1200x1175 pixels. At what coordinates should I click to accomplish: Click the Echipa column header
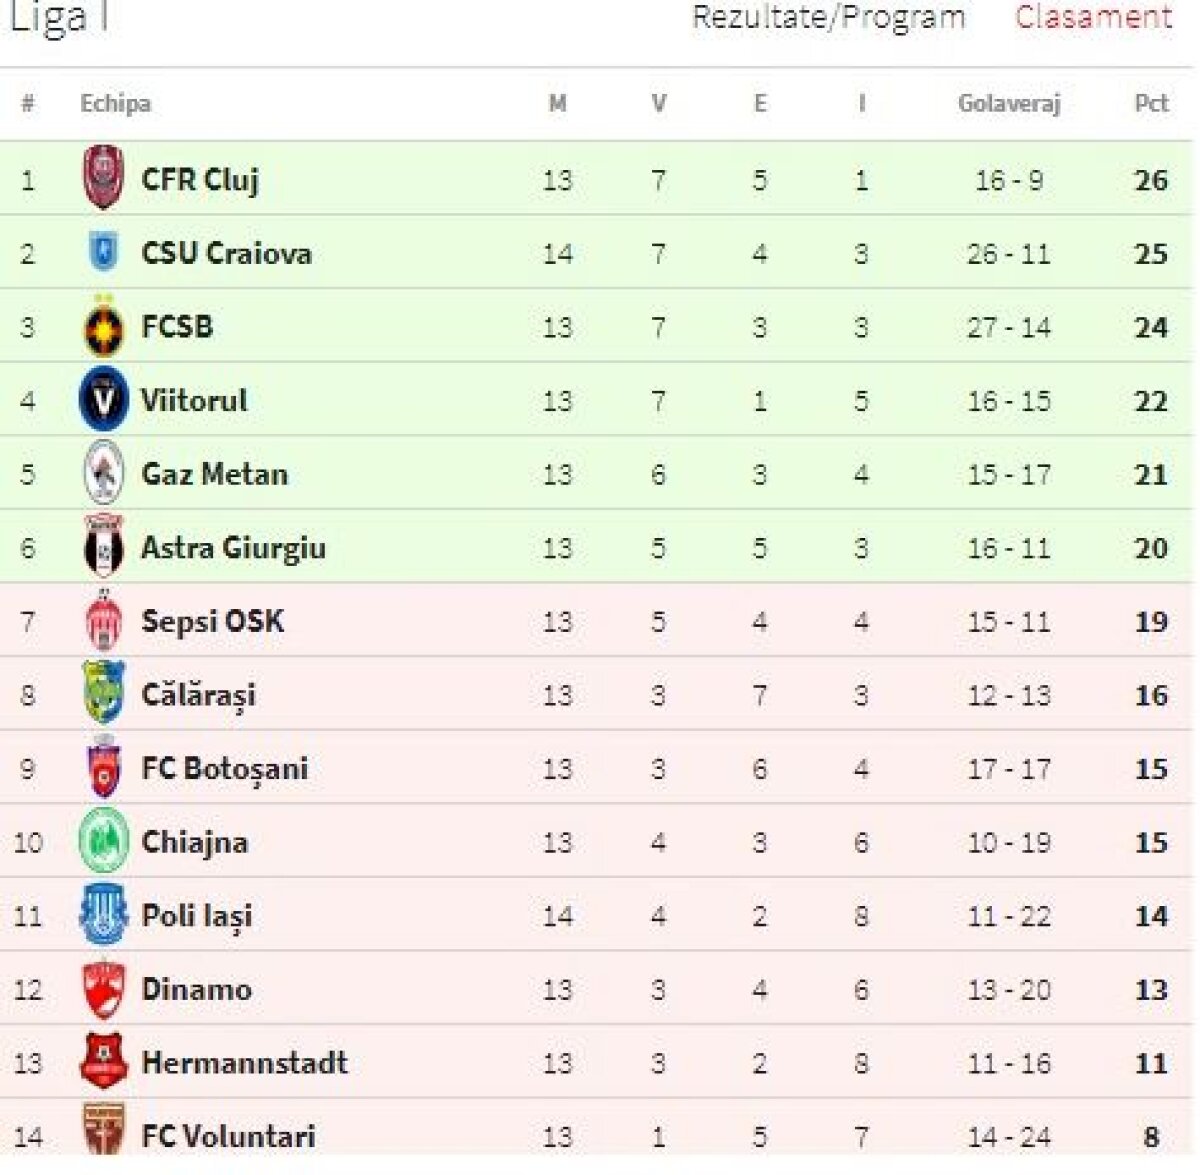115,103
